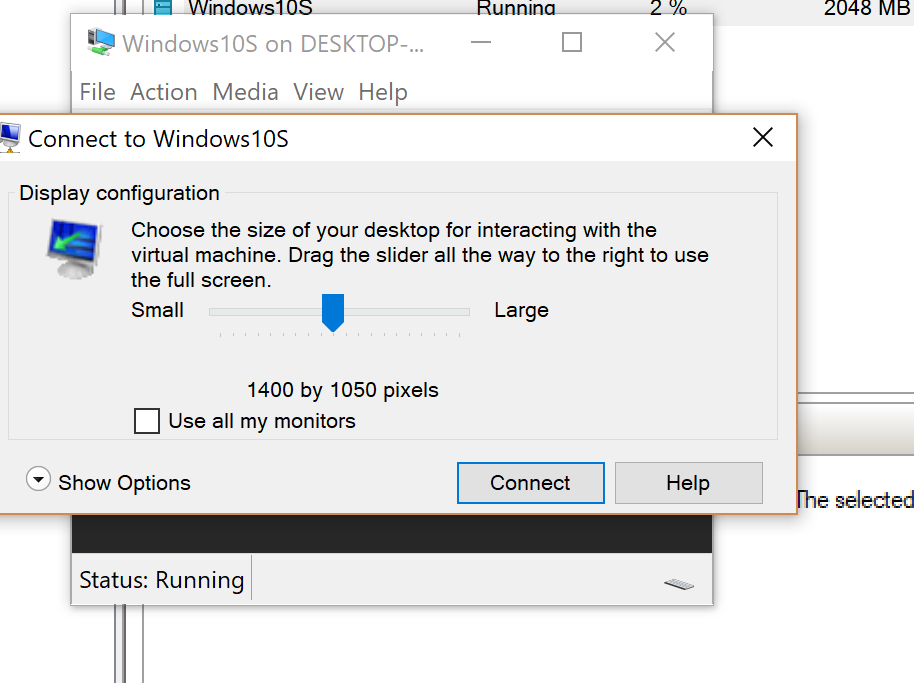
Task: Open Help in the Connect dialog
Action: (688, 483)
